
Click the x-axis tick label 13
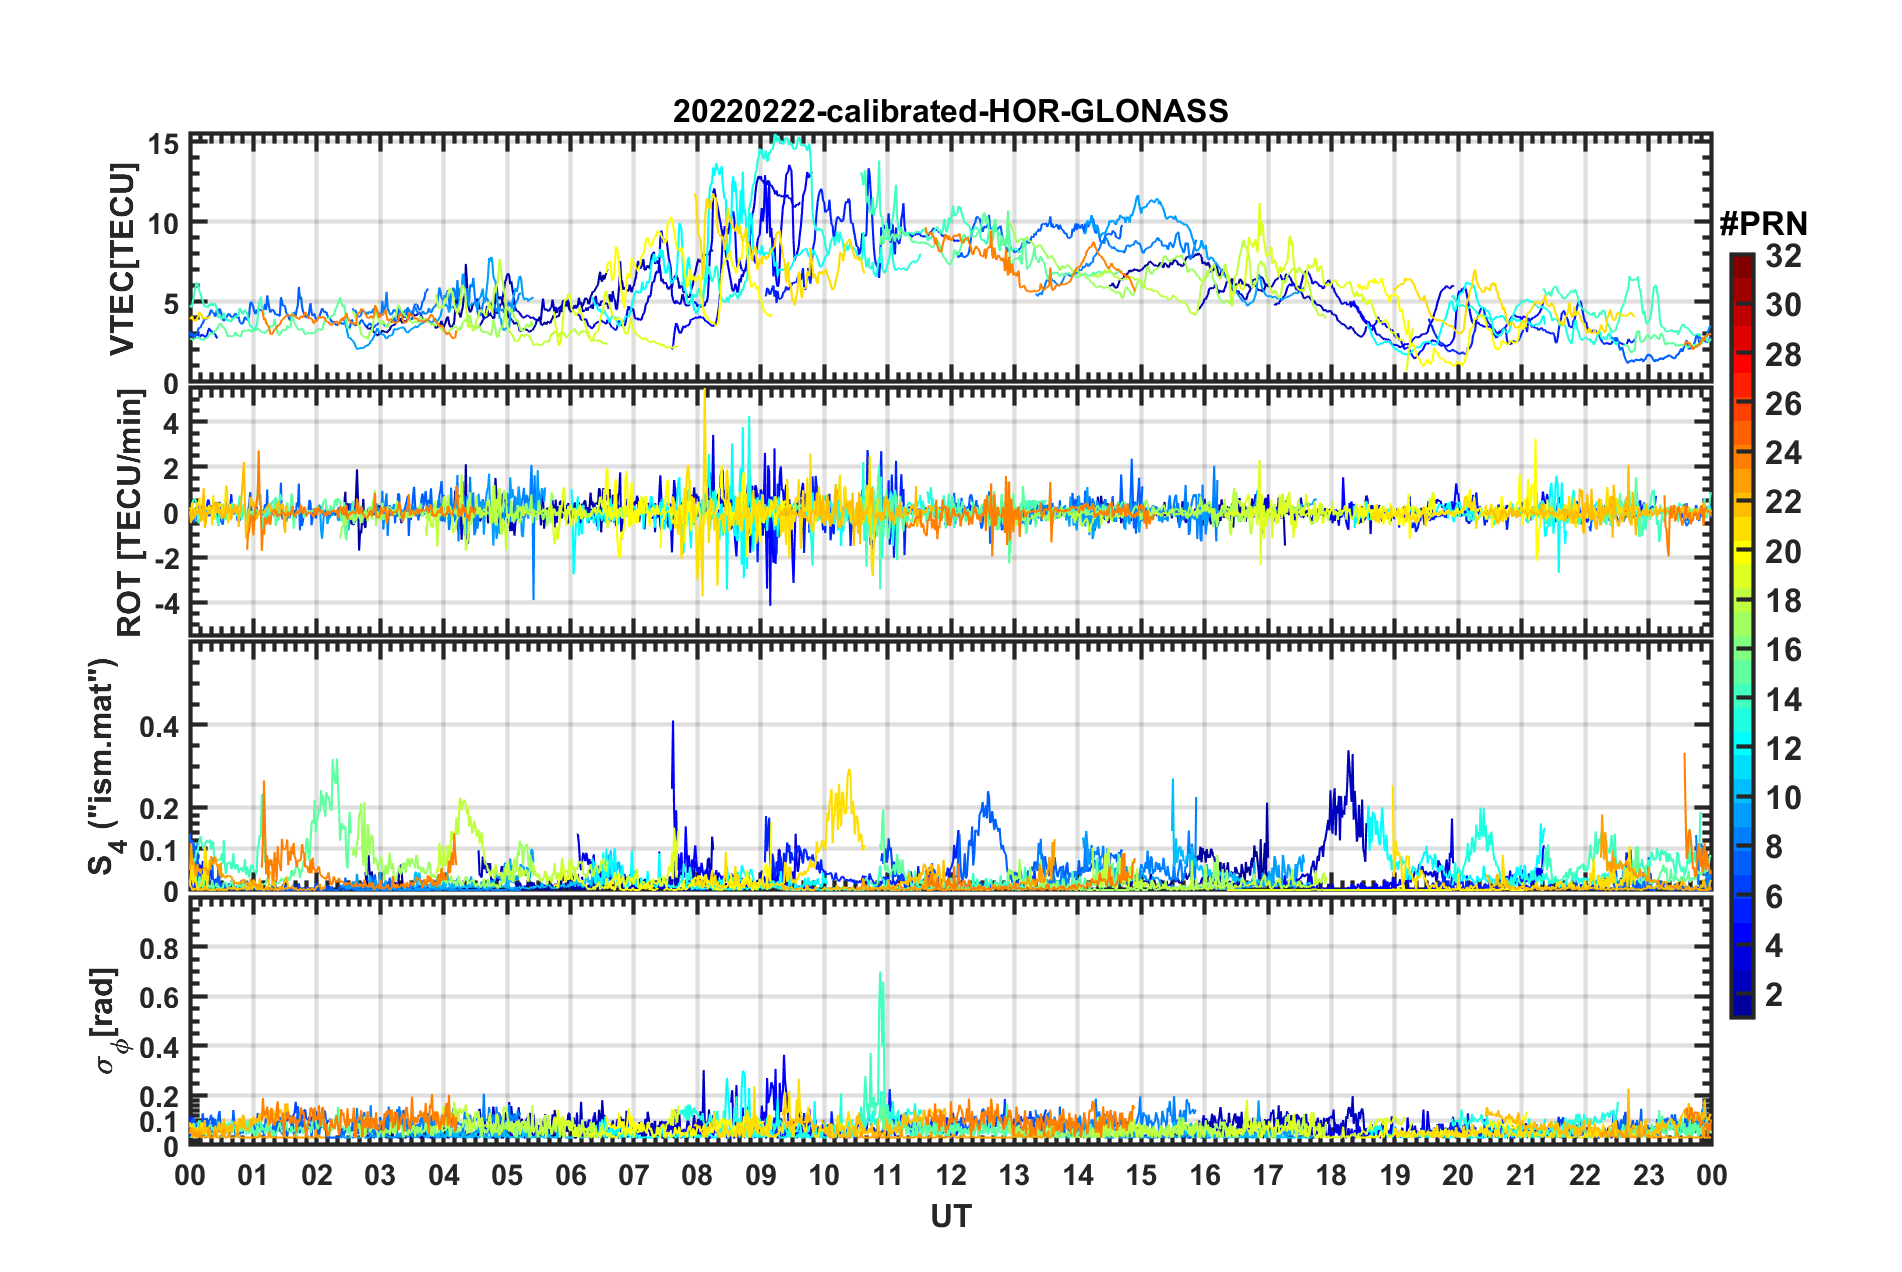point(1014,1175)
